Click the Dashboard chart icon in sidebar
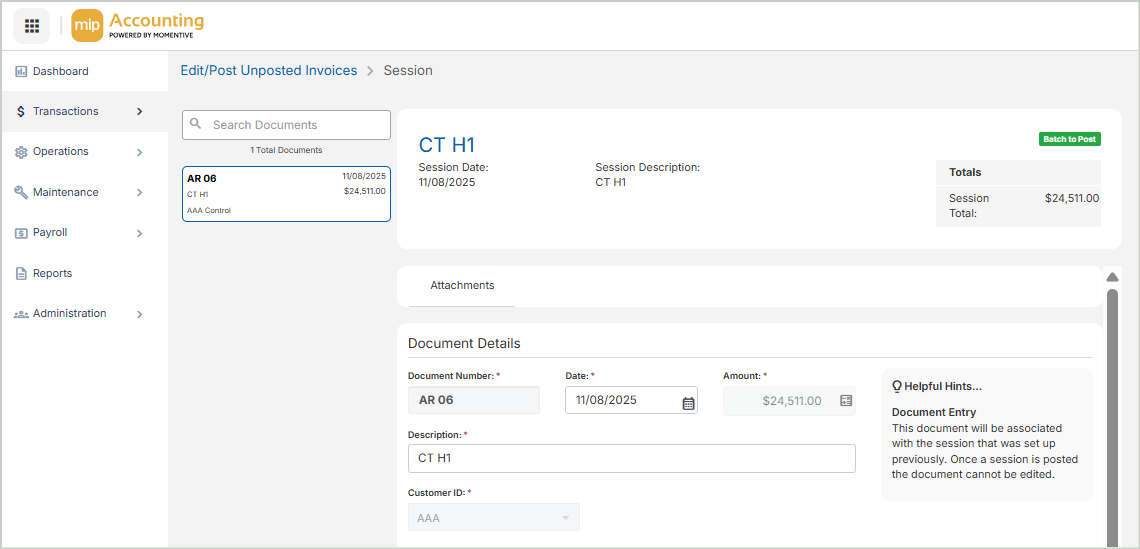Viewport: 1140px width, 549px height. coord(21,72)
